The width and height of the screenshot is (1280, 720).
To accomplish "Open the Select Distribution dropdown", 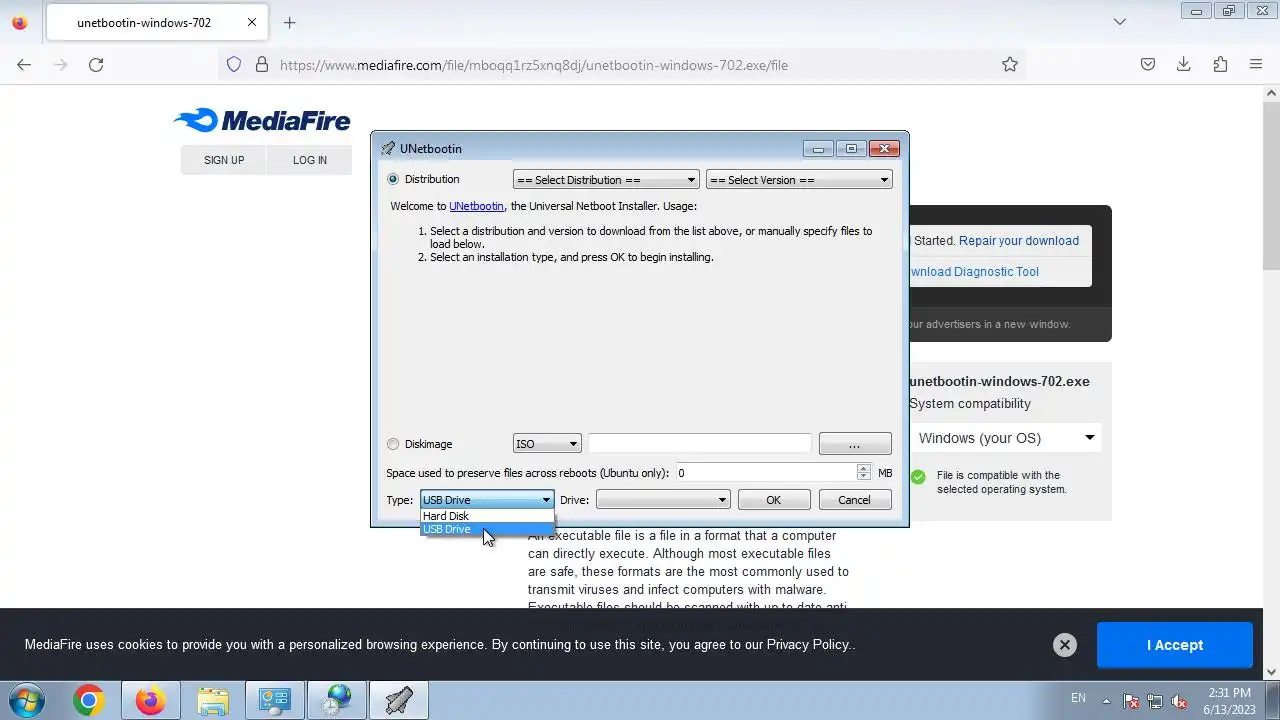I will point(606,180).
